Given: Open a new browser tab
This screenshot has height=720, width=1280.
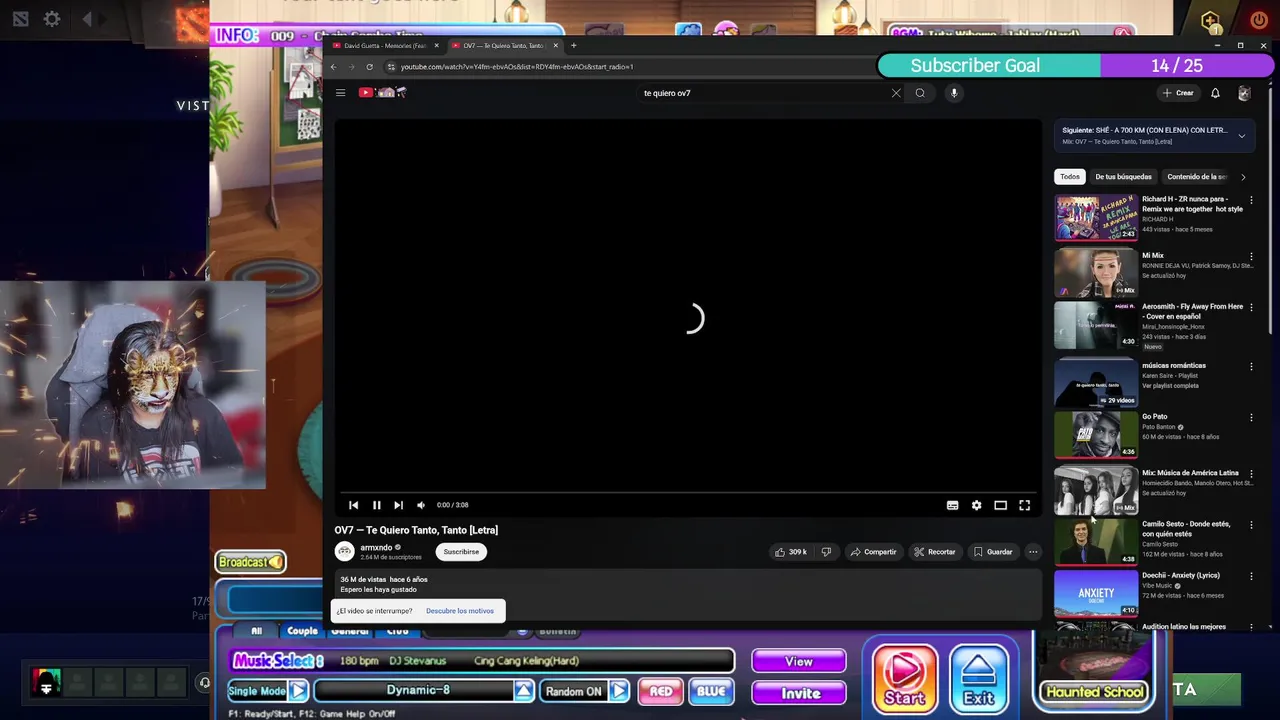Looking at the screenshot, I should coord(573,45).
